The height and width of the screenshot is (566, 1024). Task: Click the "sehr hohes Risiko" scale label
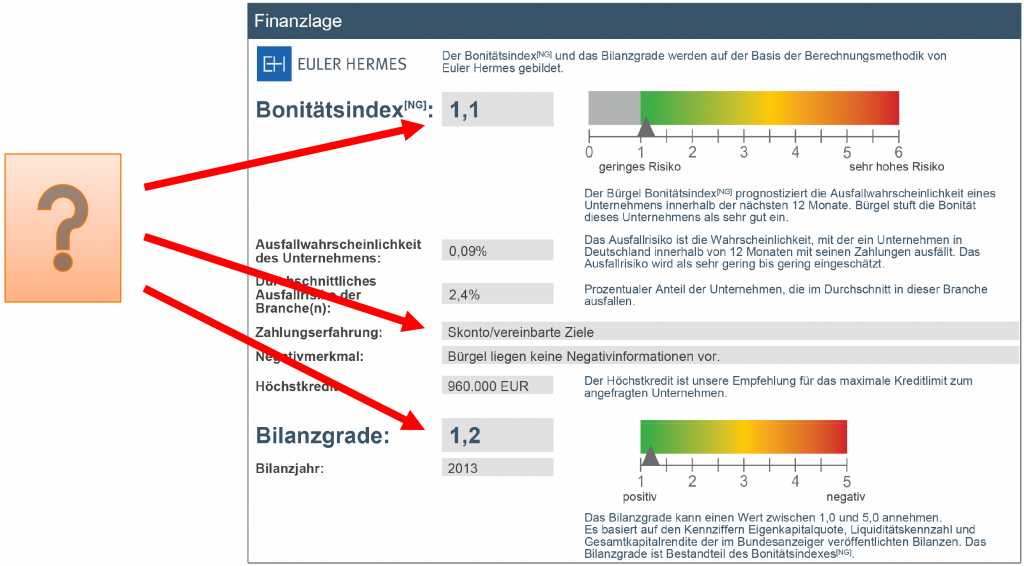(896, 167)
